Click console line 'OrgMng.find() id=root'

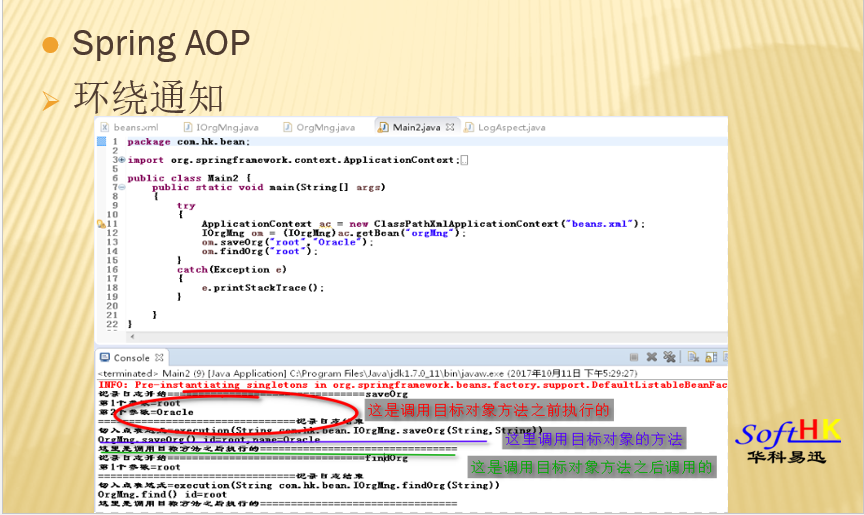click(163, 494)
